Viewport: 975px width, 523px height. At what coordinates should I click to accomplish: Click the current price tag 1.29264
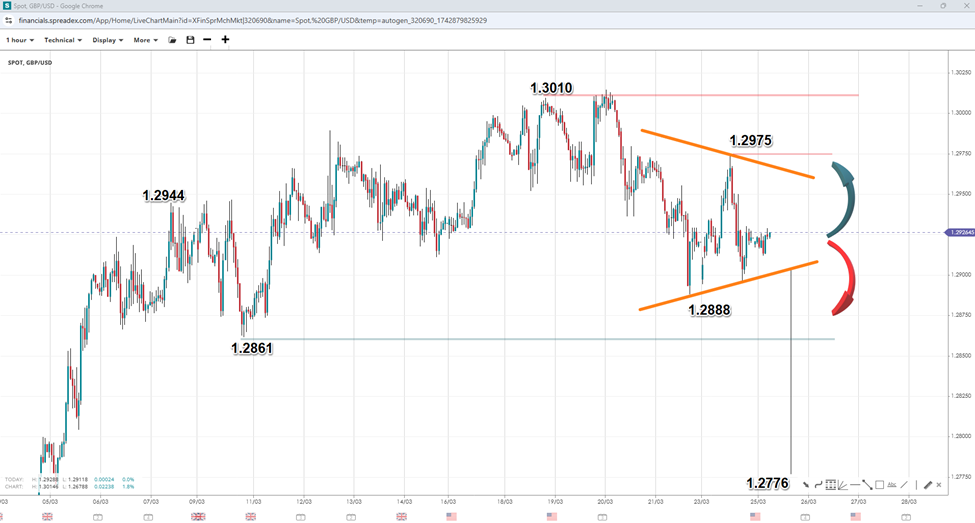pyautogui.click(x=961, y=233)
